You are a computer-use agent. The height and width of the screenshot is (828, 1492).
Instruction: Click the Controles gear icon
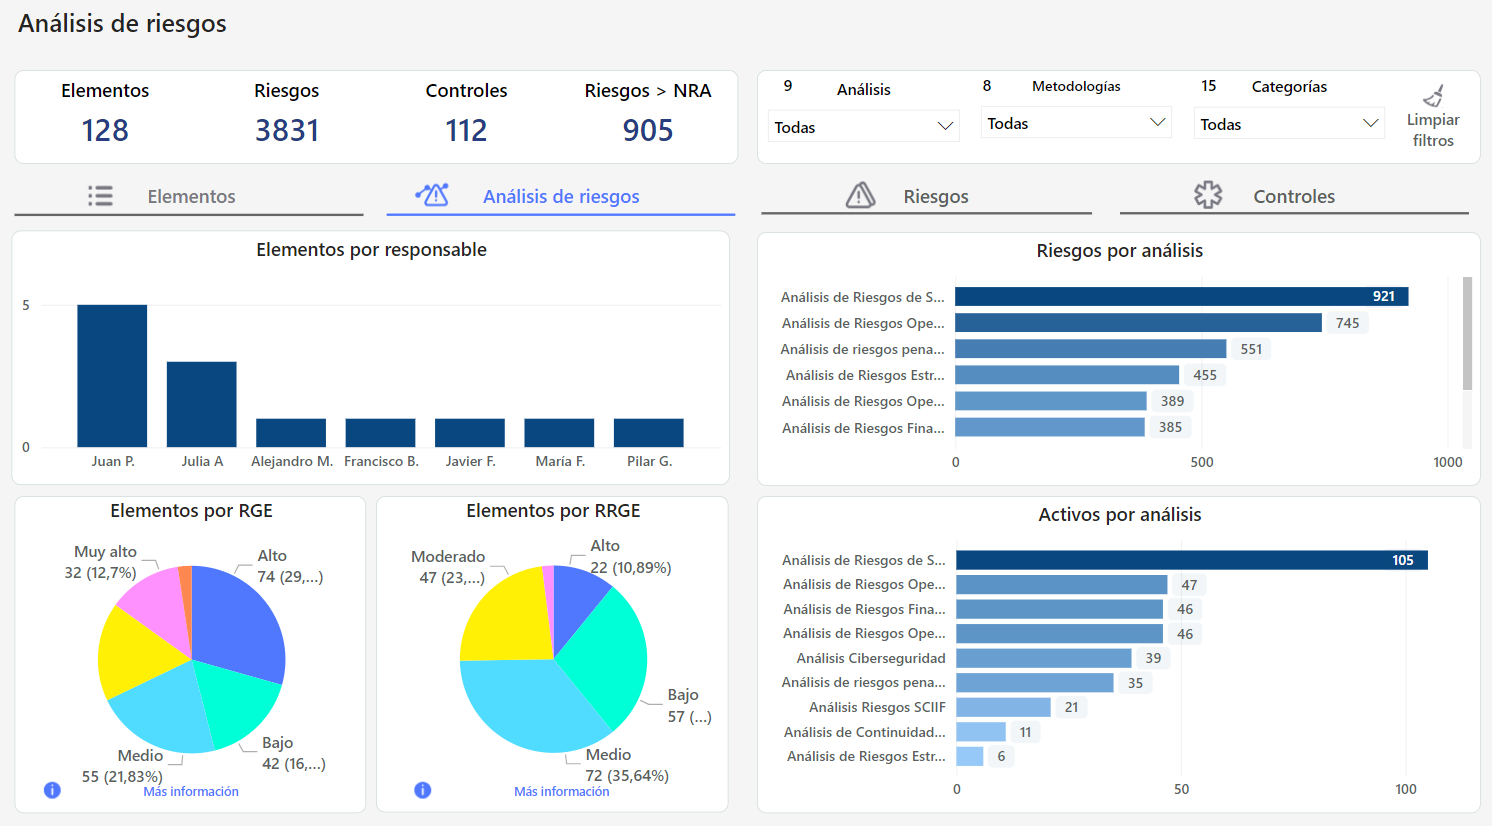click(1208, 195)
